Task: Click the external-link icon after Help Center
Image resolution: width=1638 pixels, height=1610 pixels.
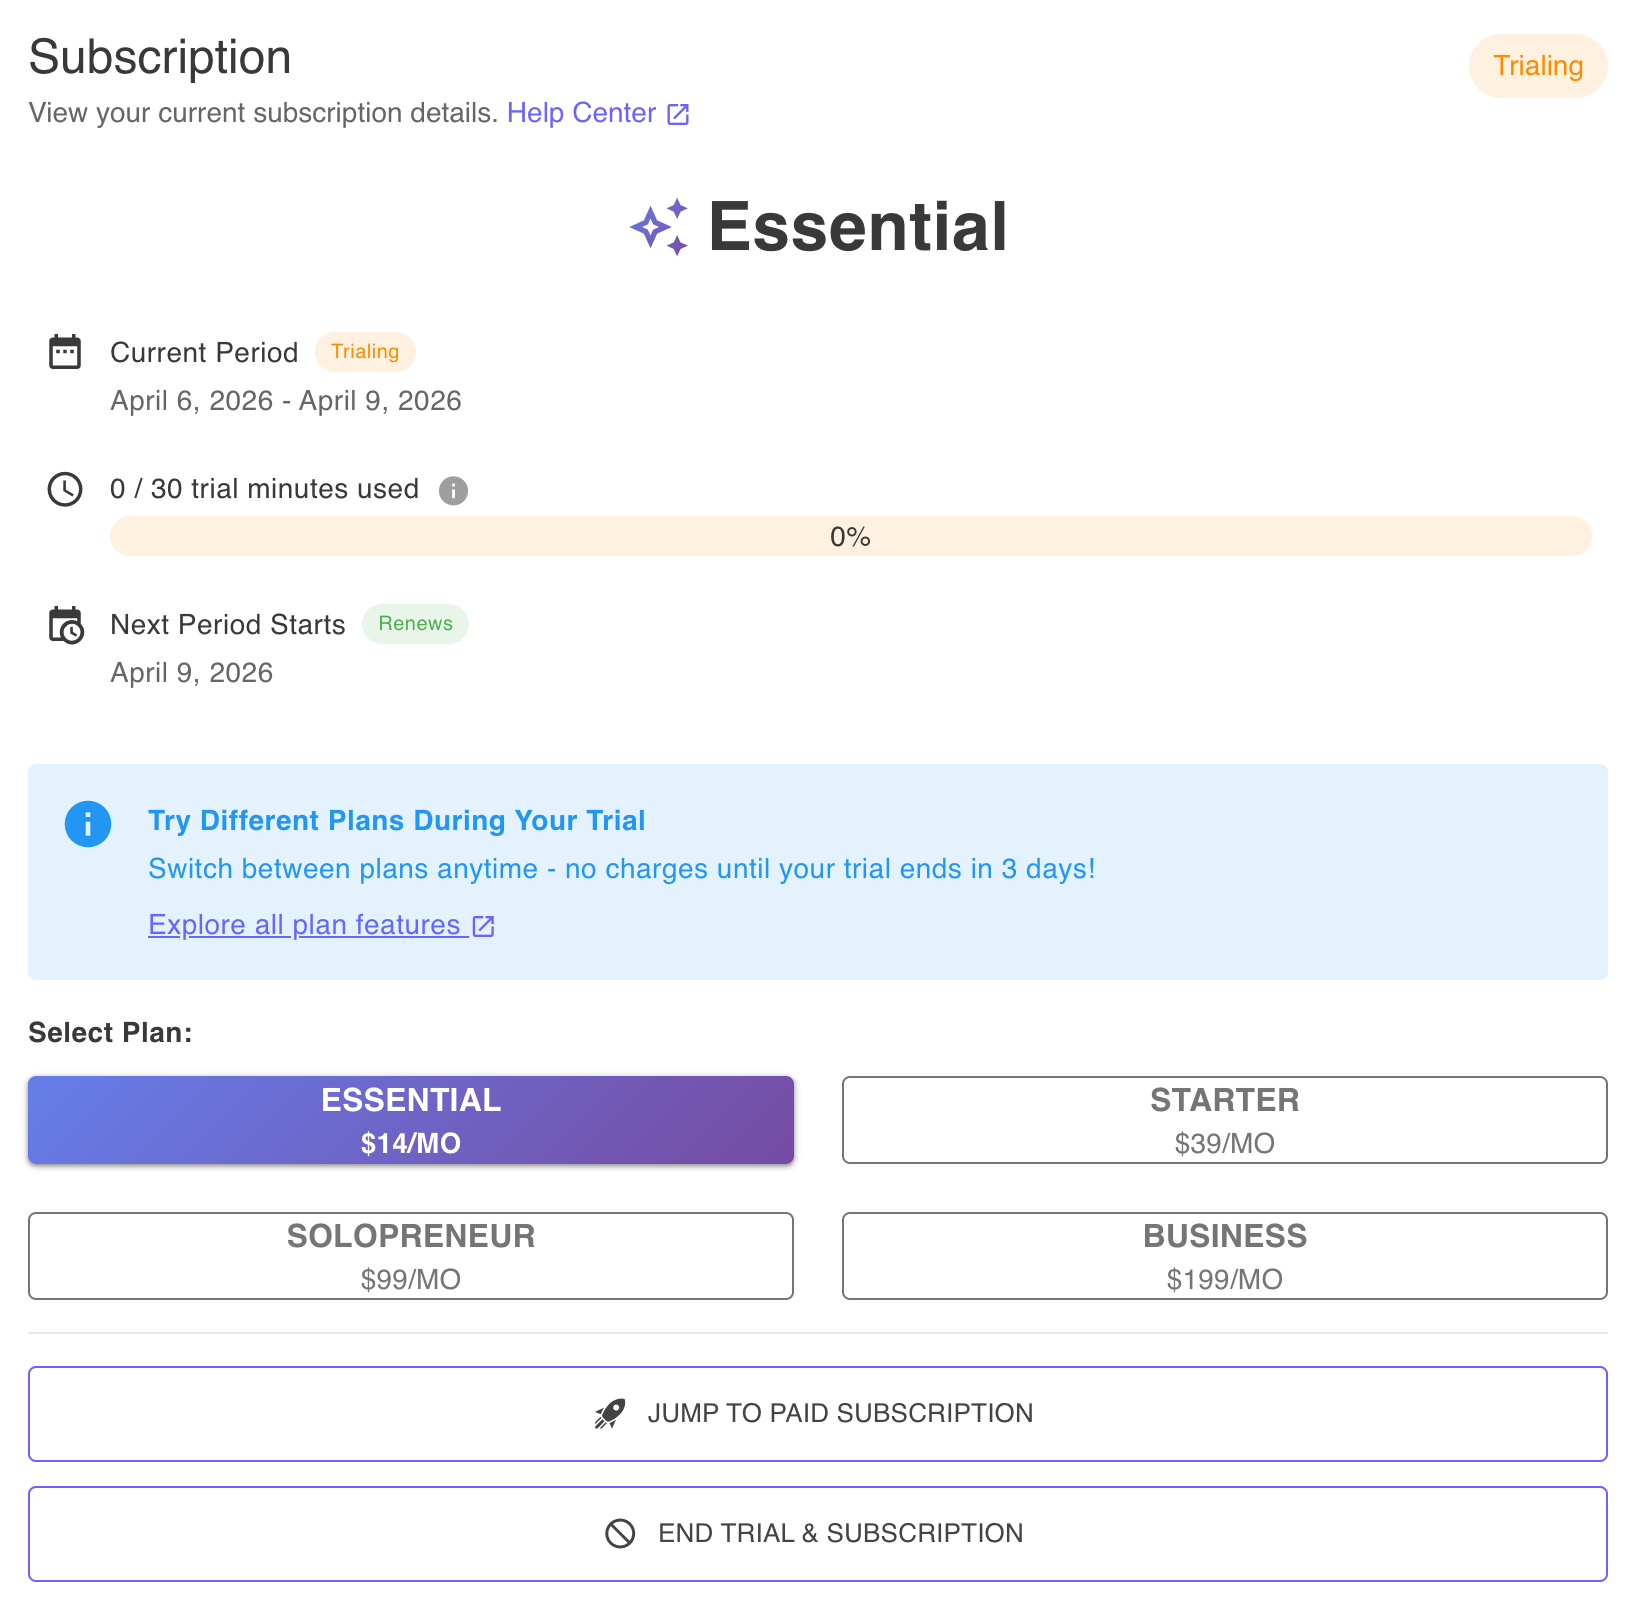Action: click(678, 113)
